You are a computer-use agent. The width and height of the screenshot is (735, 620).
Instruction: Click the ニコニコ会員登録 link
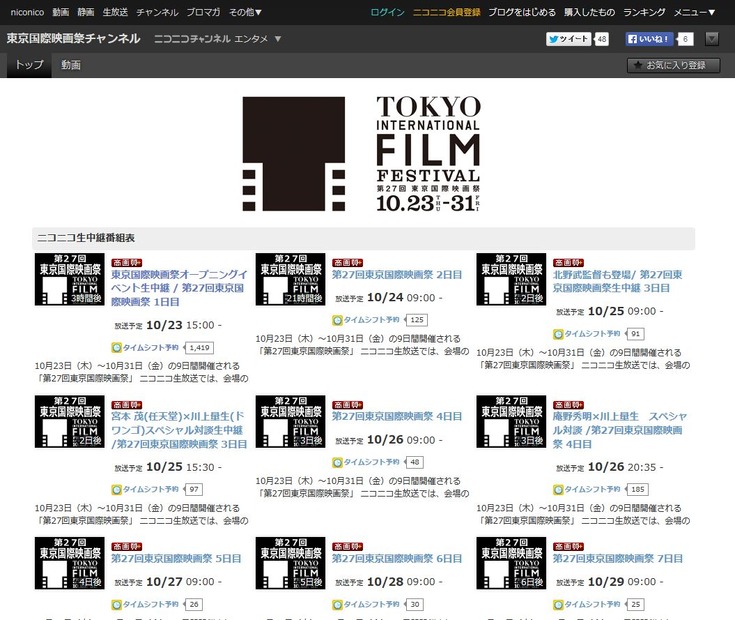[447, 12]
